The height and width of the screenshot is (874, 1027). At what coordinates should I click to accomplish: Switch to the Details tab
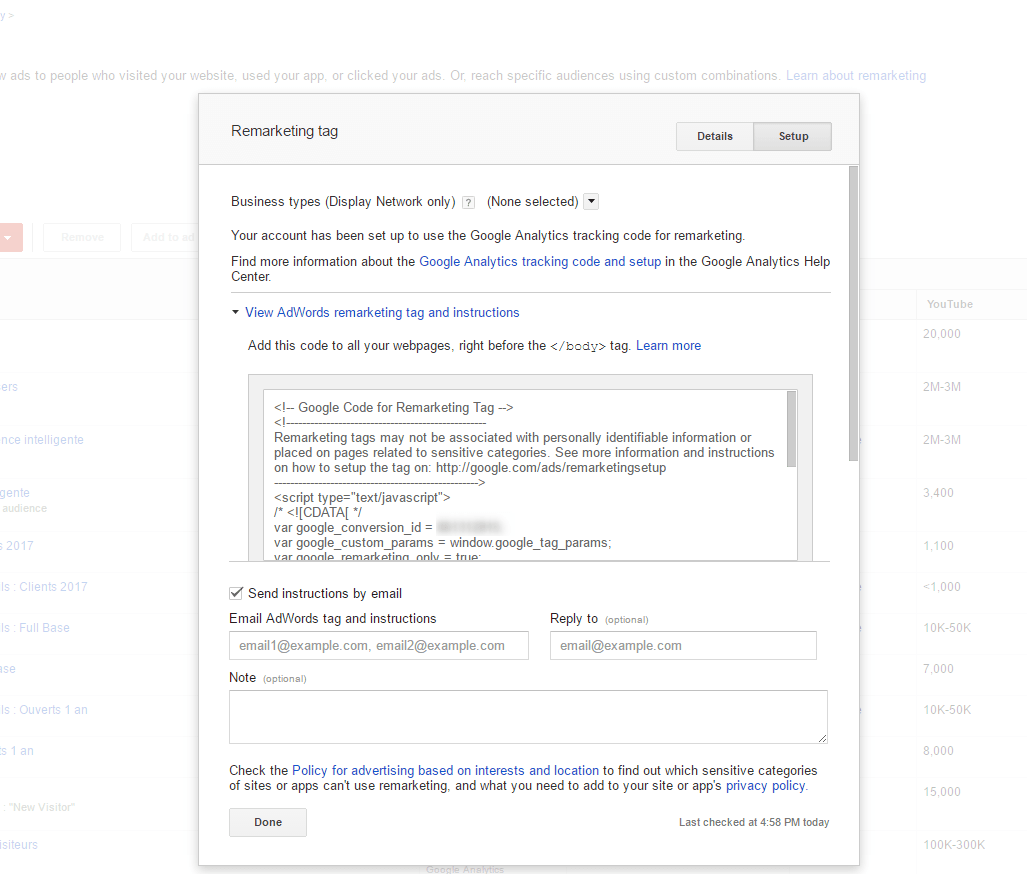(x=715, y=136)
